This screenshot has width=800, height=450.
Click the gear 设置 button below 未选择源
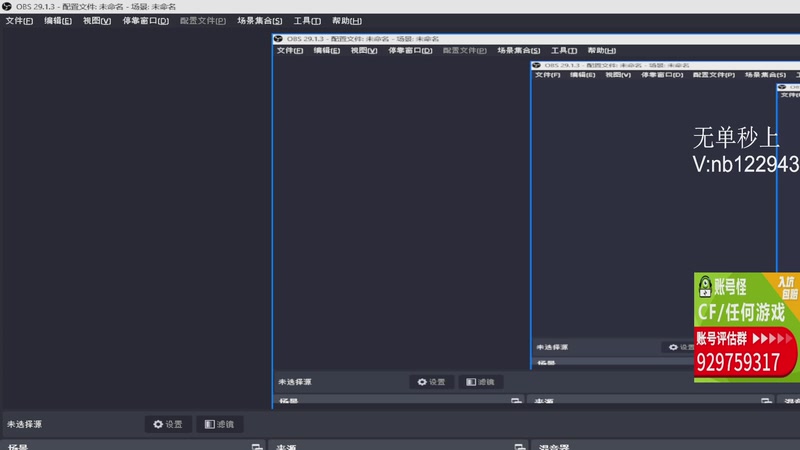coord(168,424)
